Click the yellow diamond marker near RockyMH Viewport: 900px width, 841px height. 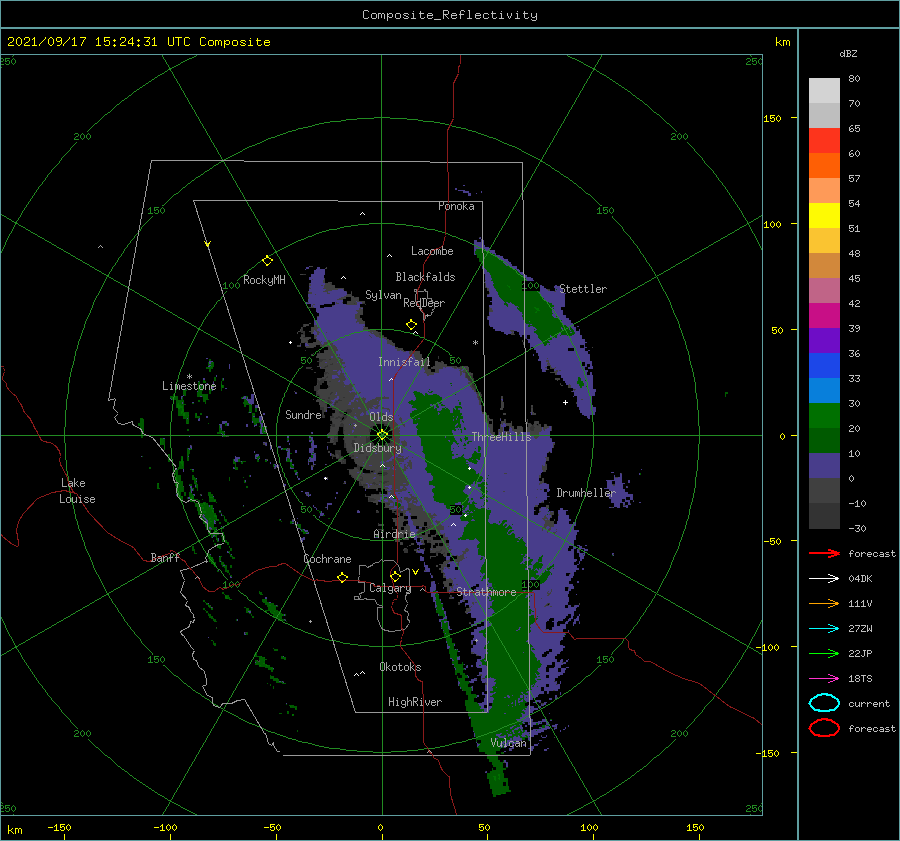(x=267, y=261)
